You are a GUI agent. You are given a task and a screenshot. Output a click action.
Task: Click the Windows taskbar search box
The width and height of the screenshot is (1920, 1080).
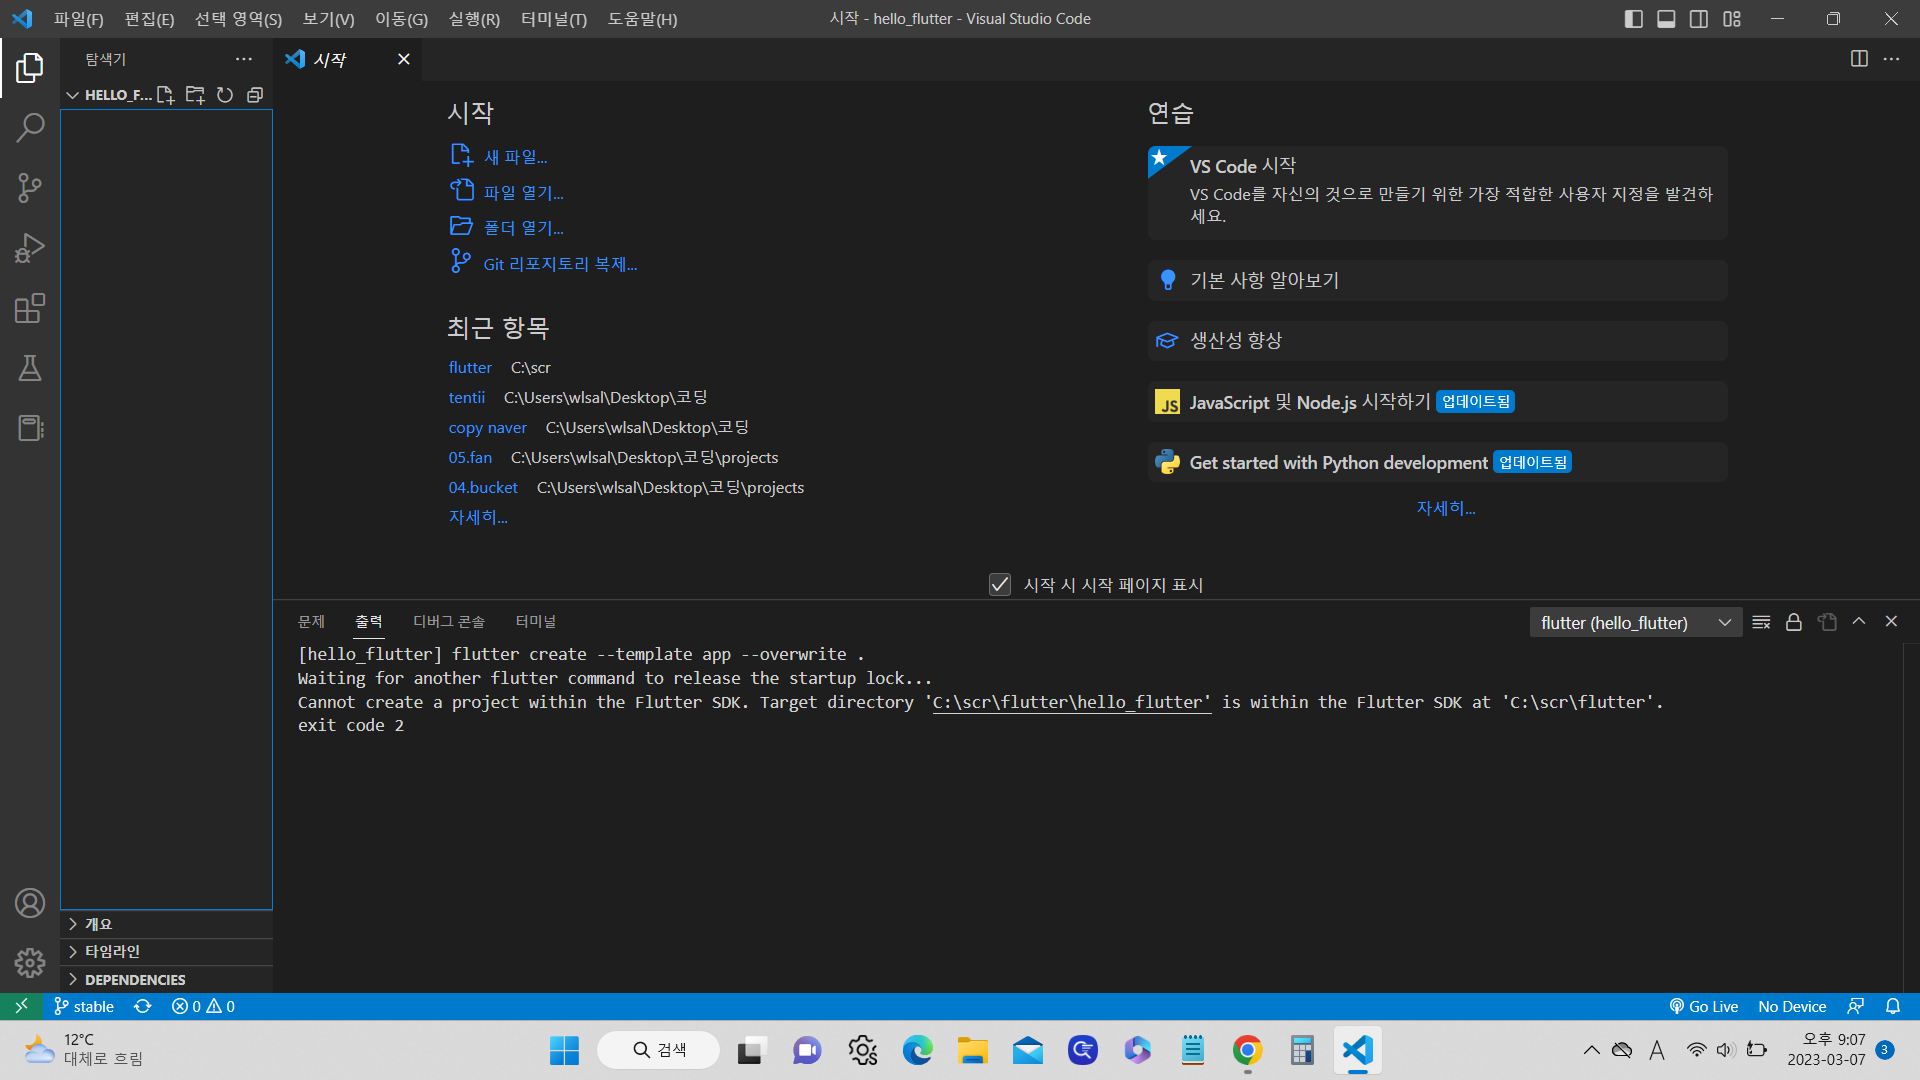pos(659,1050)
